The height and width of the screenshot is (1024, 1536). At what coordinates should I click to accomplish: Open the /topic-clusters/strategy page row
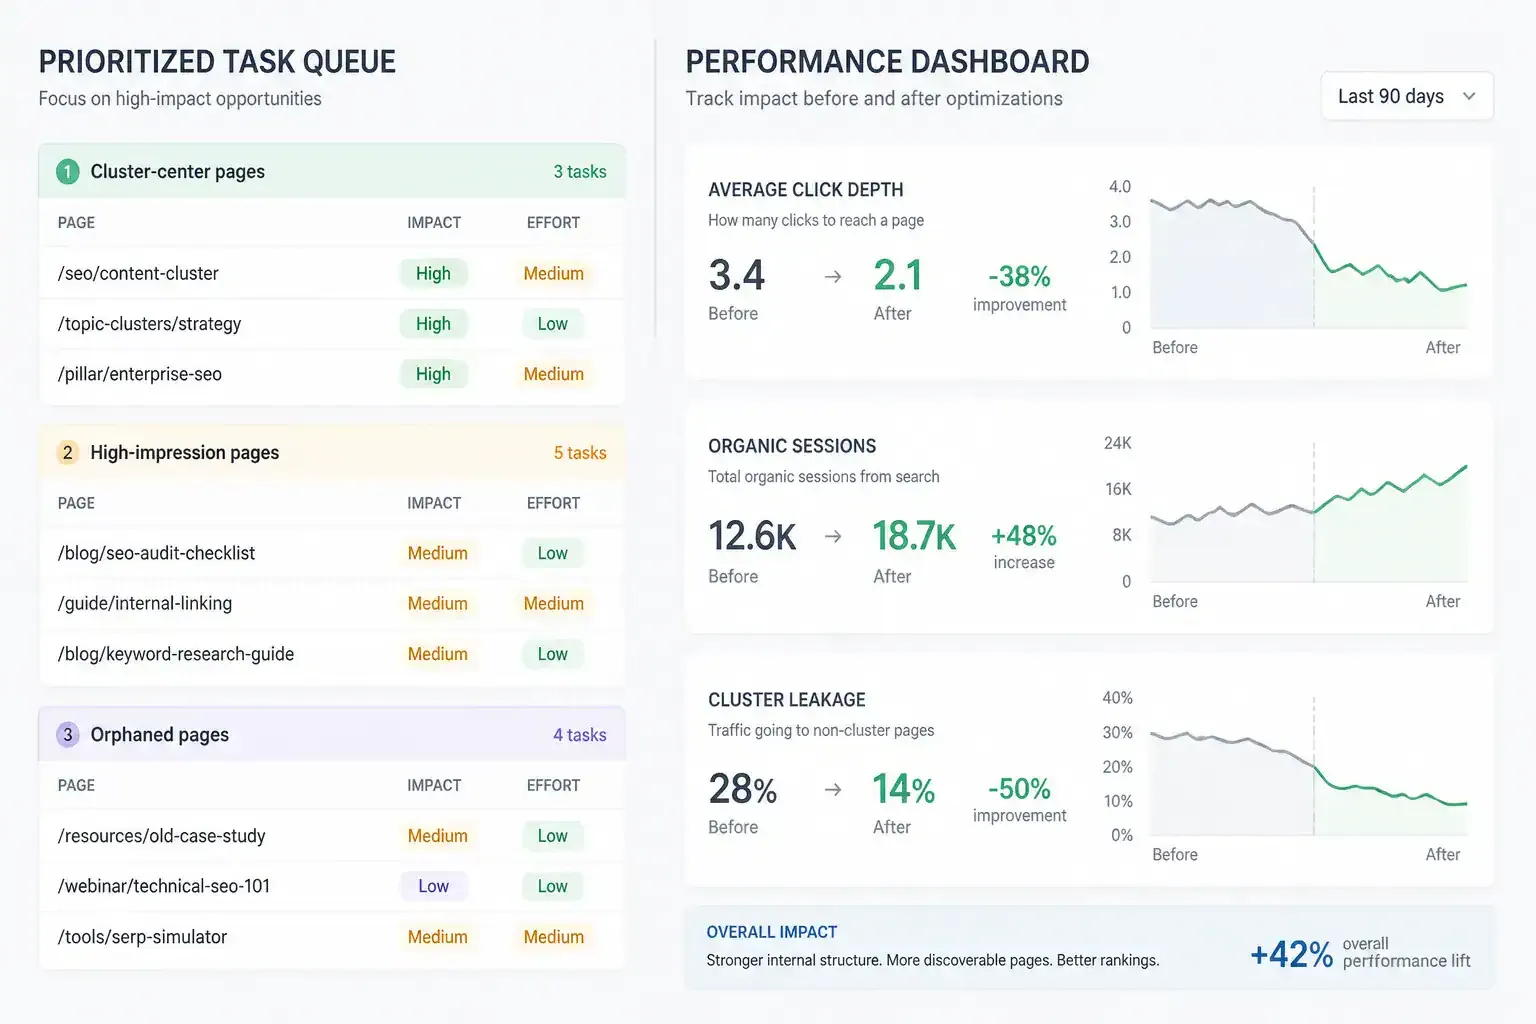click(332, 324)
